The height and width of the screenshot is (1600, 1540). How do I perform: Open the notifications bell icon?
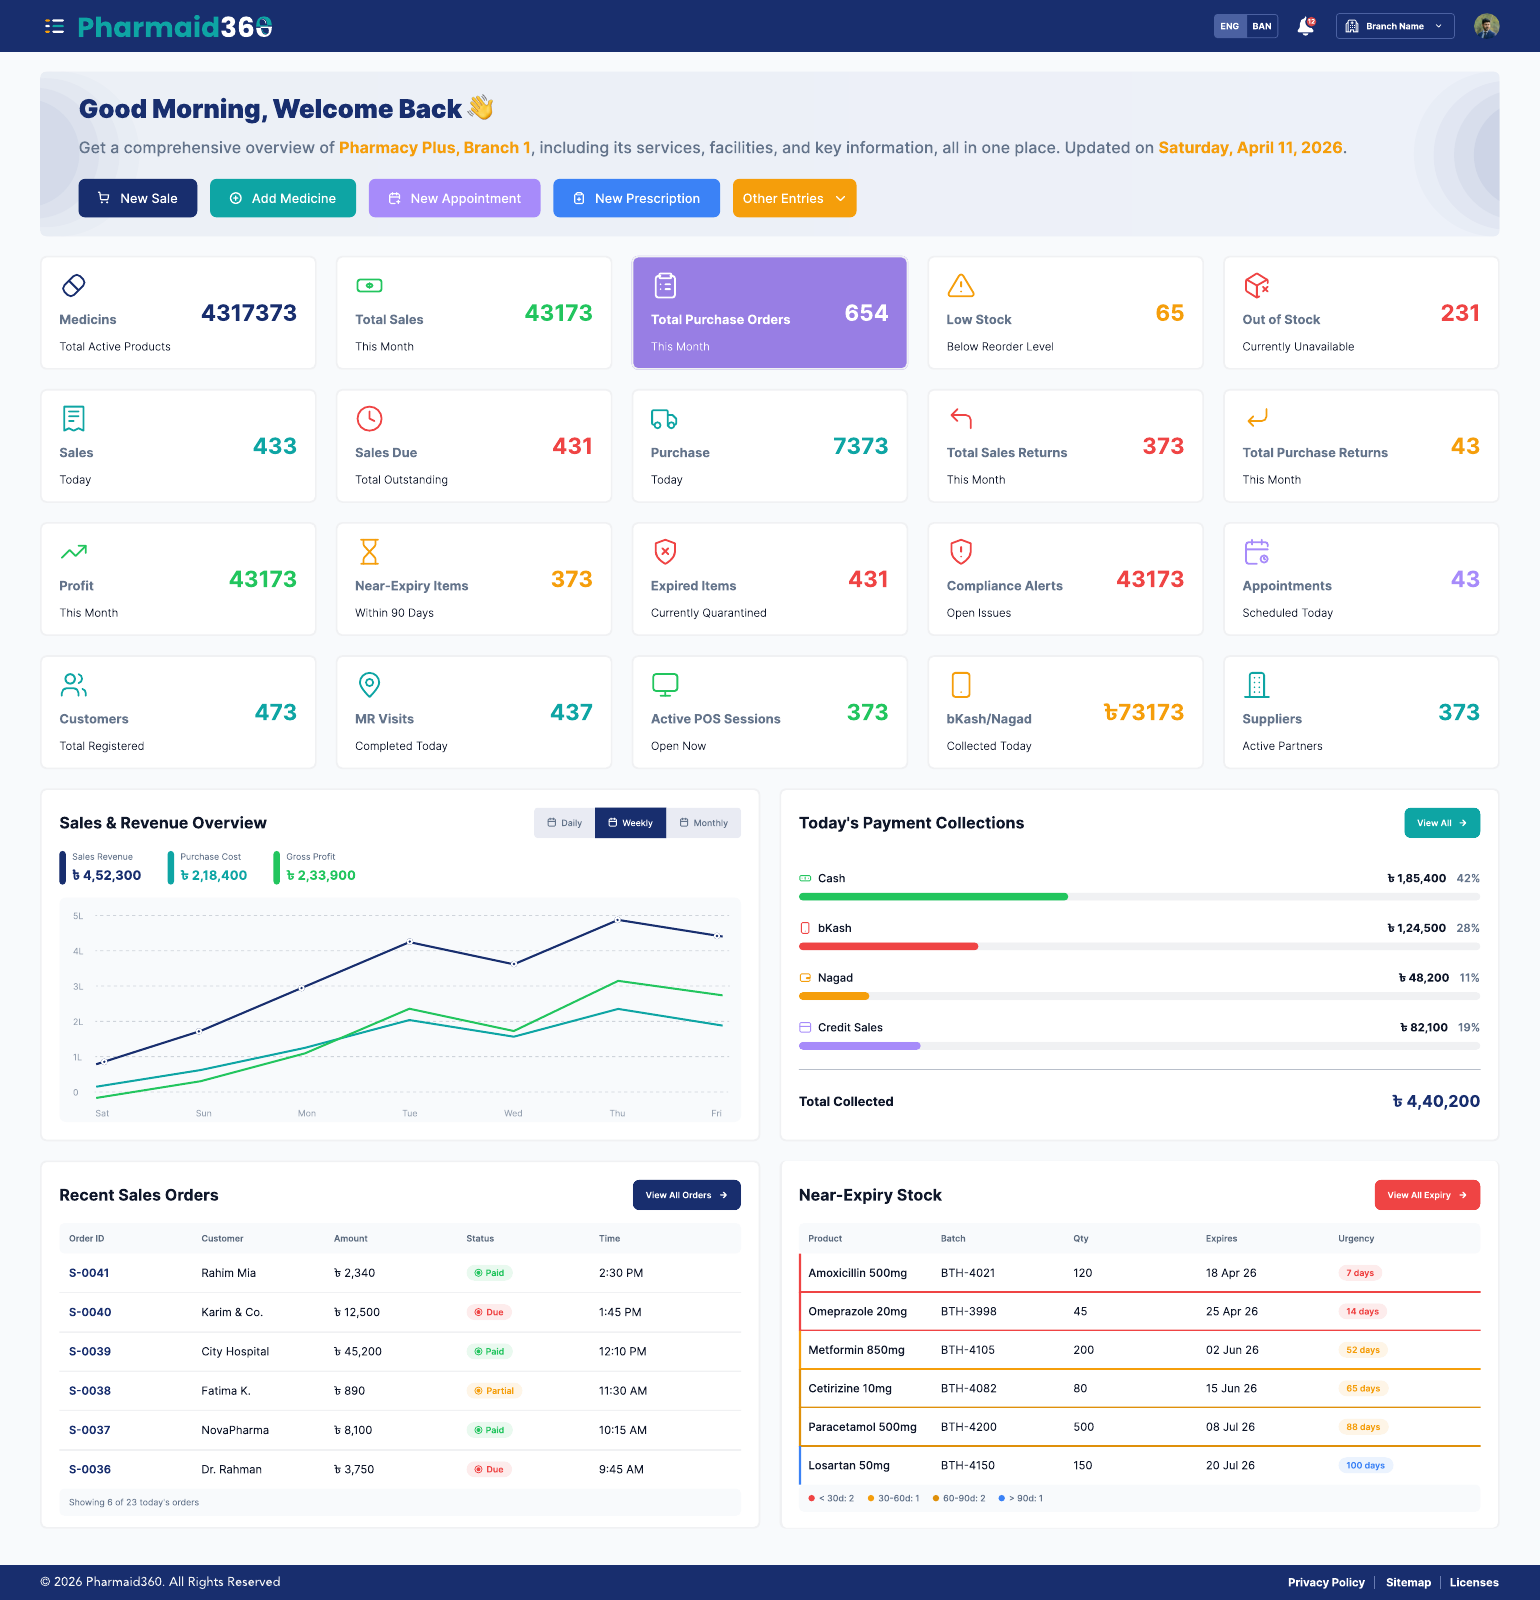[x=1305, y=26]
